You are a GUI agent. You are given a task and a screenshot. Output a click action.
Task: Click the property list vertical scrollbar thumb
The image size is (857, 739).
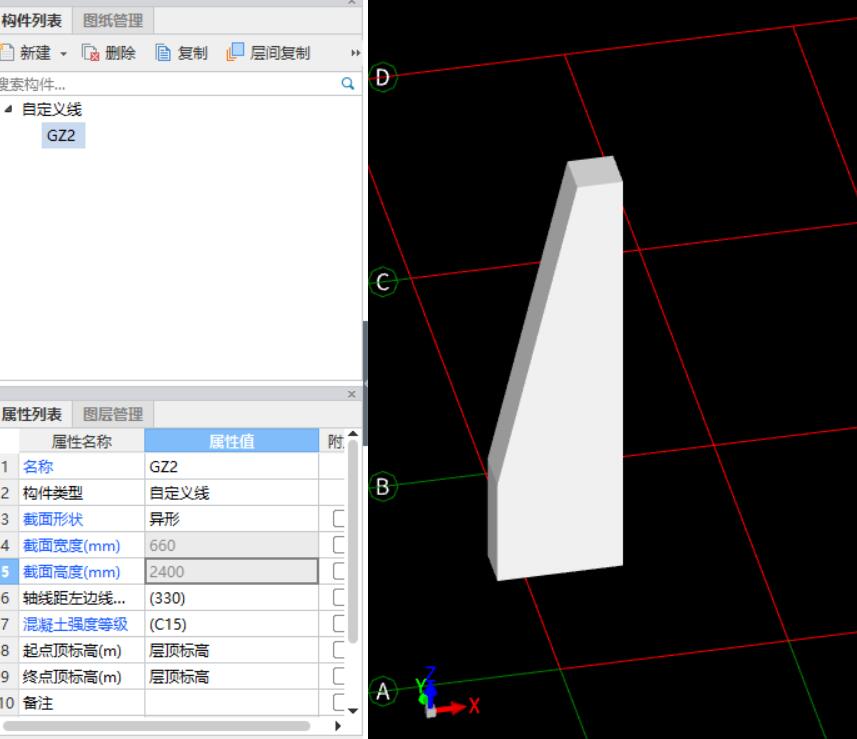(353, 541)
